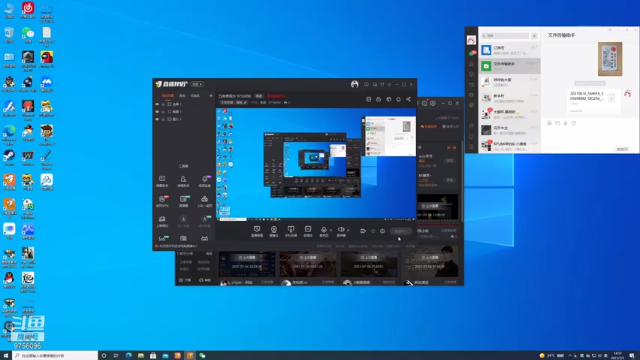Screen dimensions: 640x360
Task: Click the scissors screenshot icon in WeChat
Action: coord(565,123)
